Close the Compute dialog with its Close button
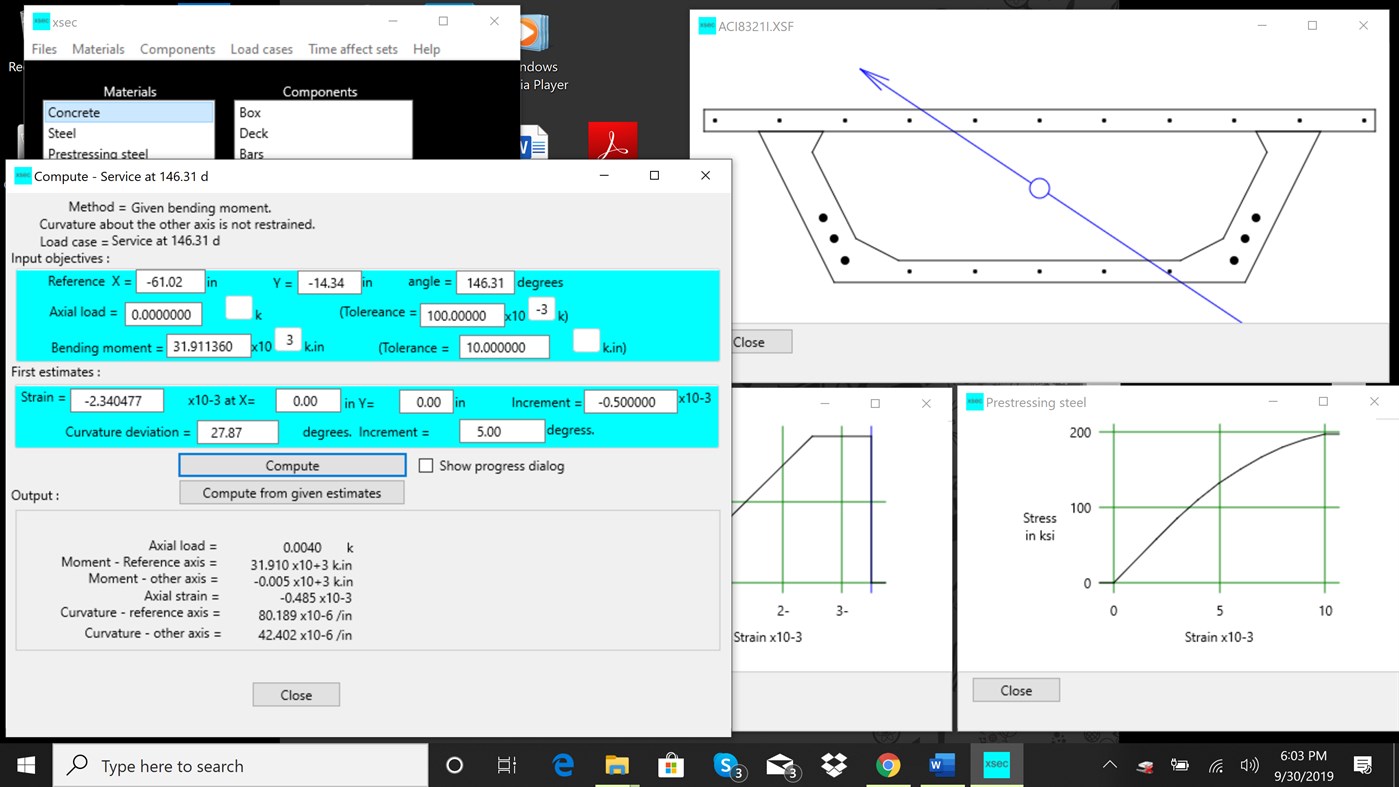 click(x=295, y=693)
